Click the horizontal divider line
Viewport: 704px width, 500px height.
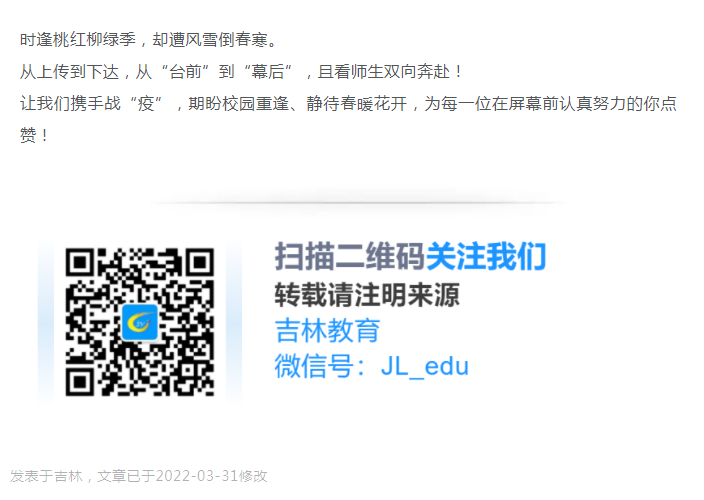tap(359, 203)
